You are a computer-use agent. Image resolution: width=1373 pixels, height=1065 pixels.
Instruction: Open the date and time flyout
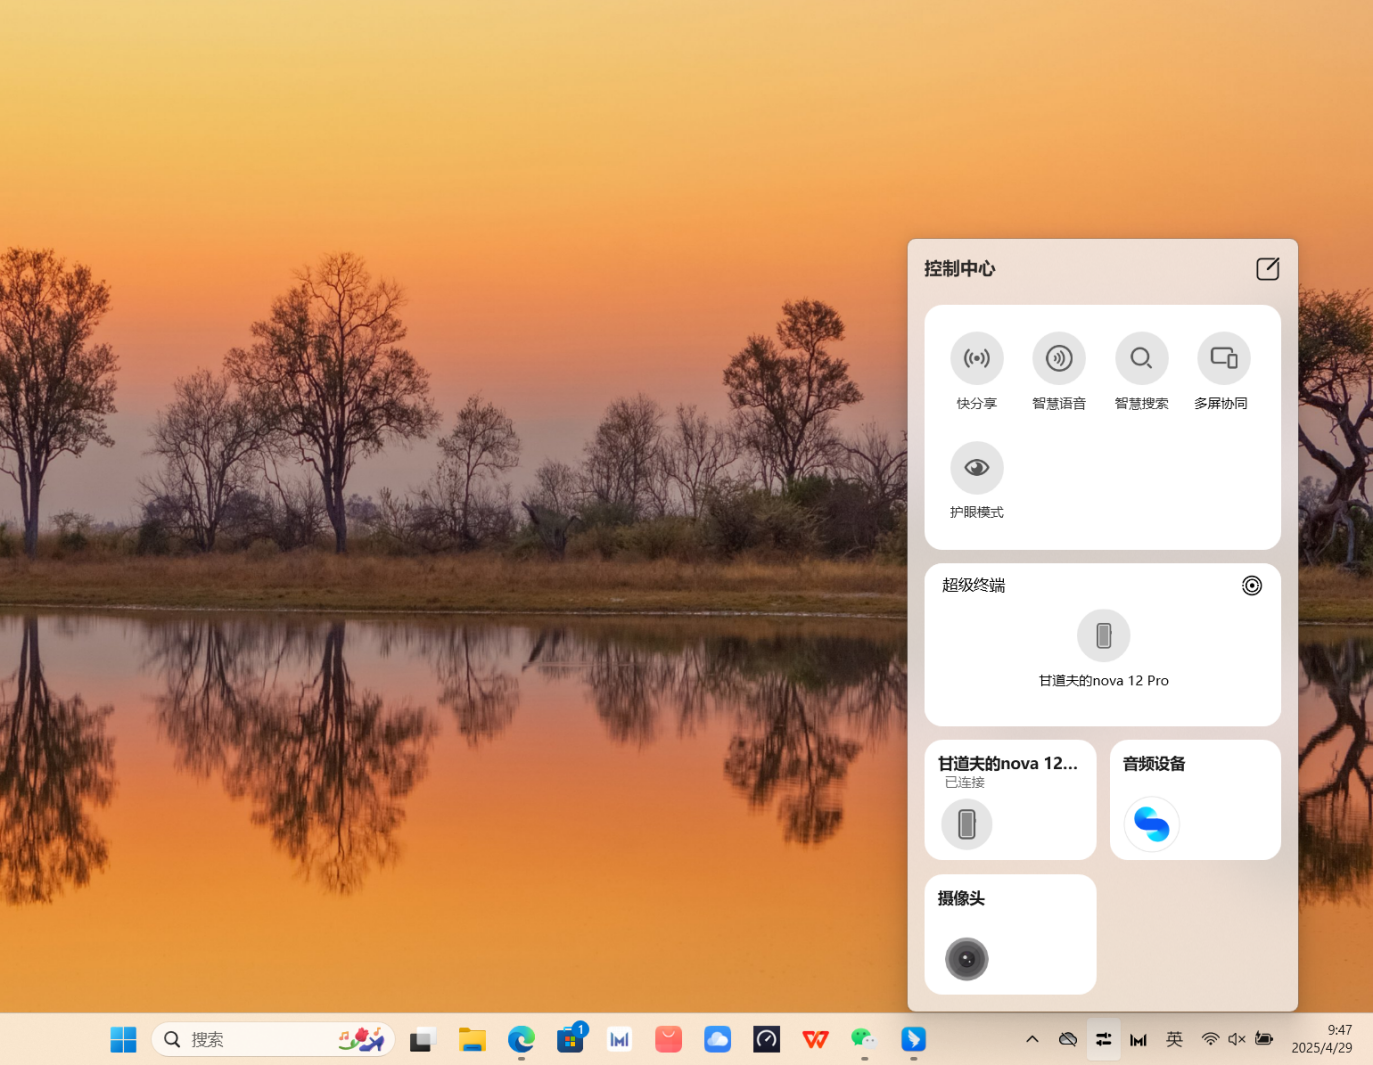(1321, 1039)
